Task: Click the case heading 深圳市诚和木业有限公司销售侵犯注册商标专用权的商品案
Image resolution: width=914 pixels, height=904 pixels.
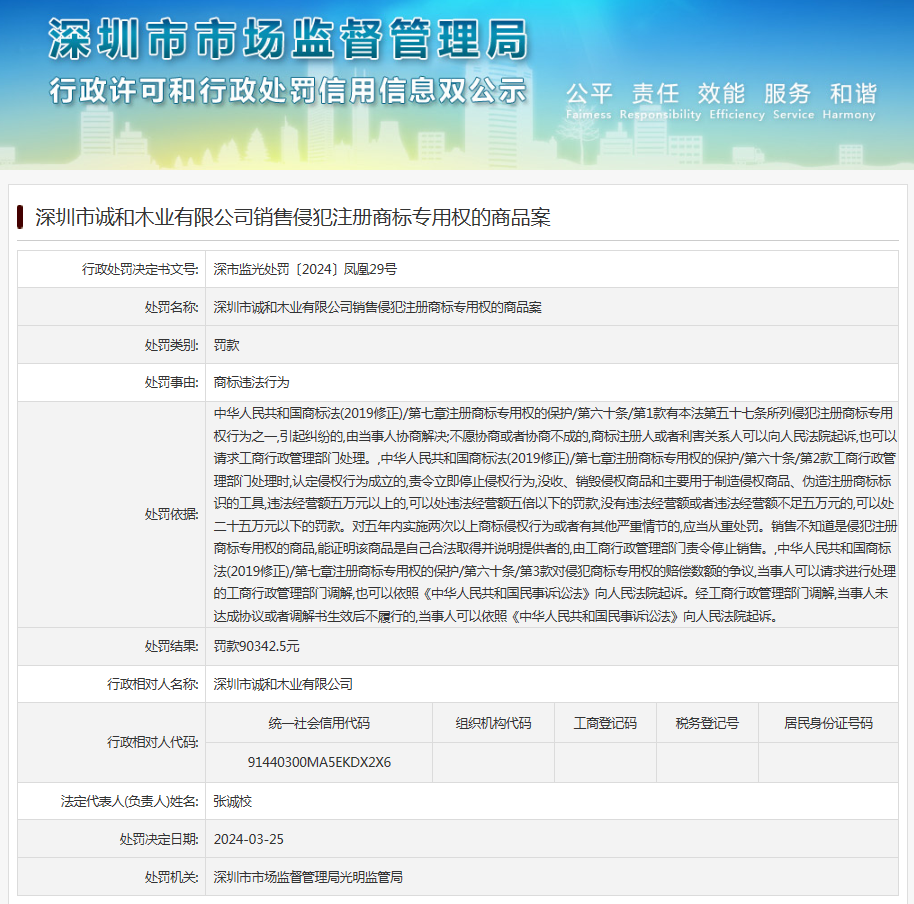Action: tap(293, 217)
